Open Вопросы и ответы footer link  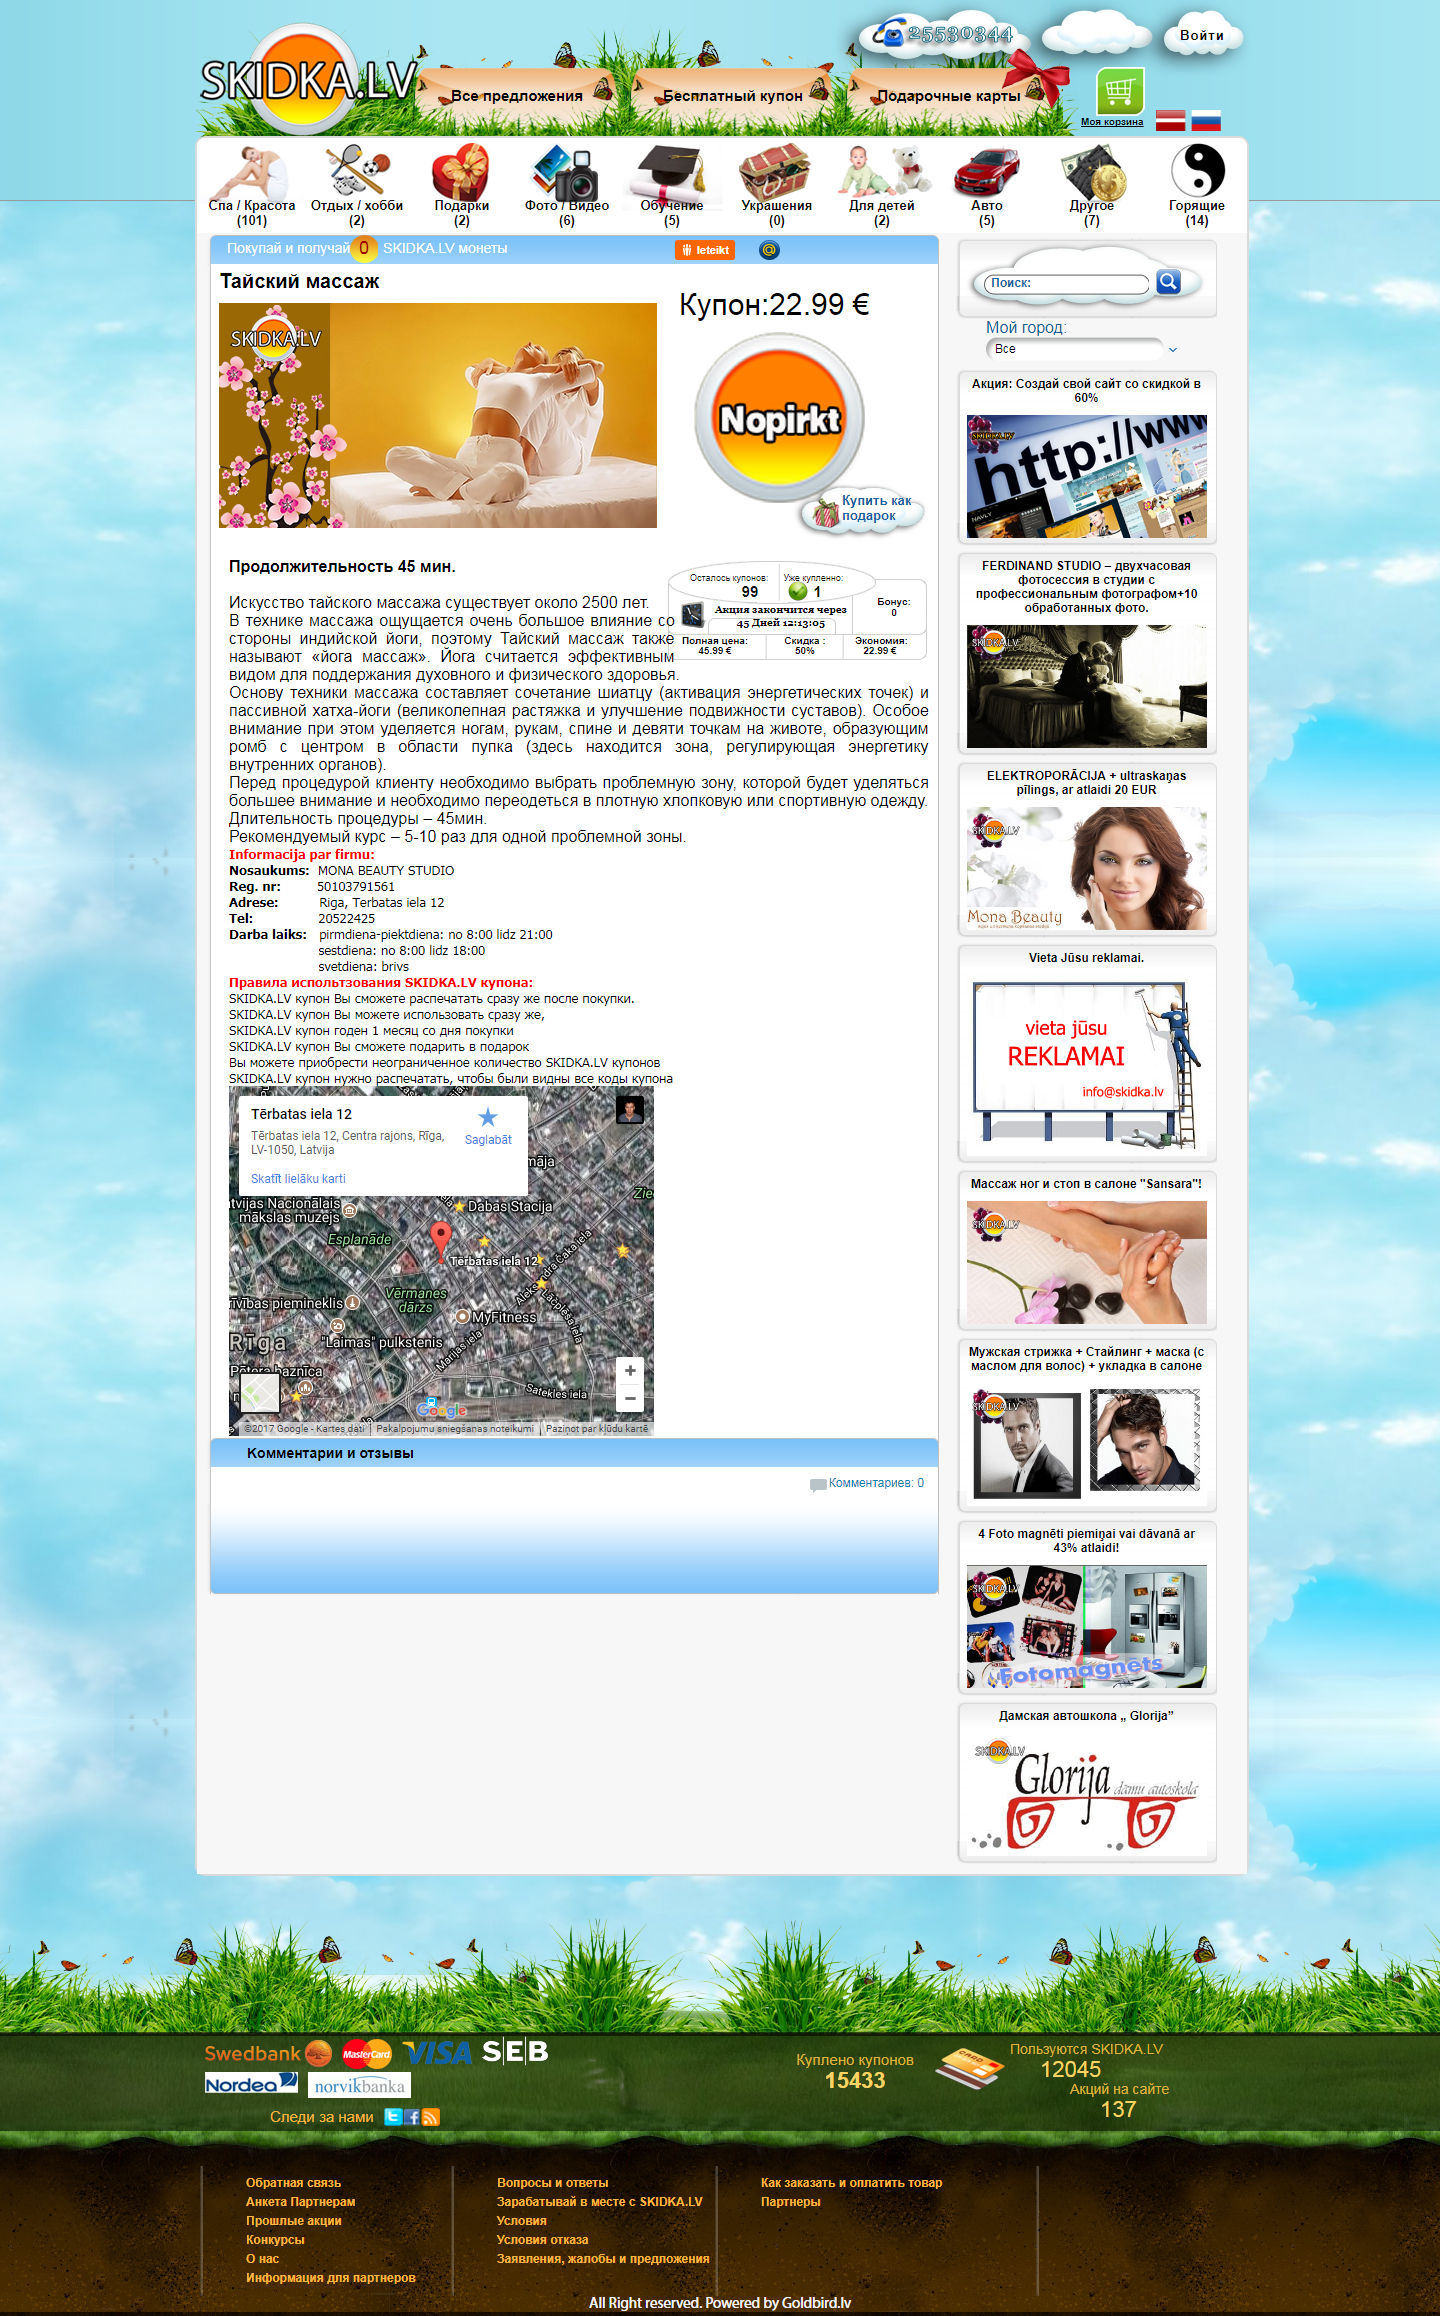point(553,2183)
